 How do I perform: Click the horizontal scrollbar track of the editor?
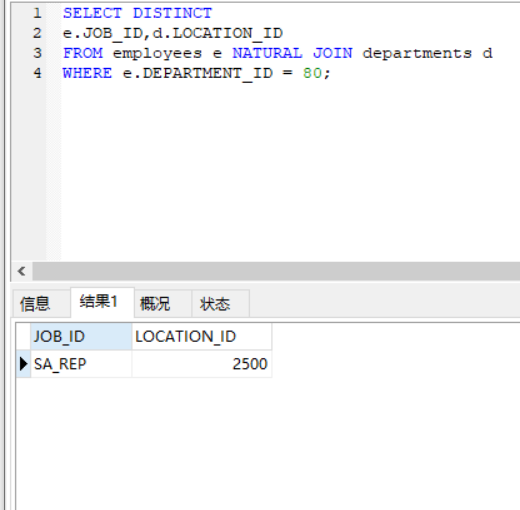pyautogui.click(x=276, y=271)
